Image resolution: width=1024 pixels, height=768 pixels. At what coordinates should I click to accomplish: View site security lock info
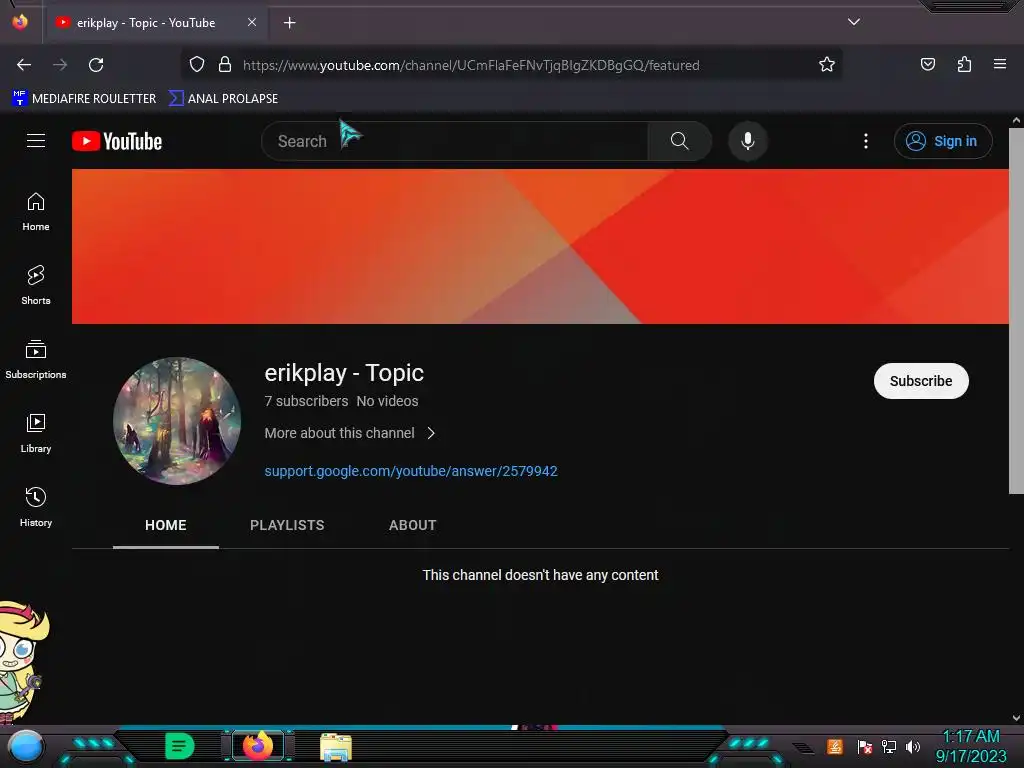coord(225,65)
